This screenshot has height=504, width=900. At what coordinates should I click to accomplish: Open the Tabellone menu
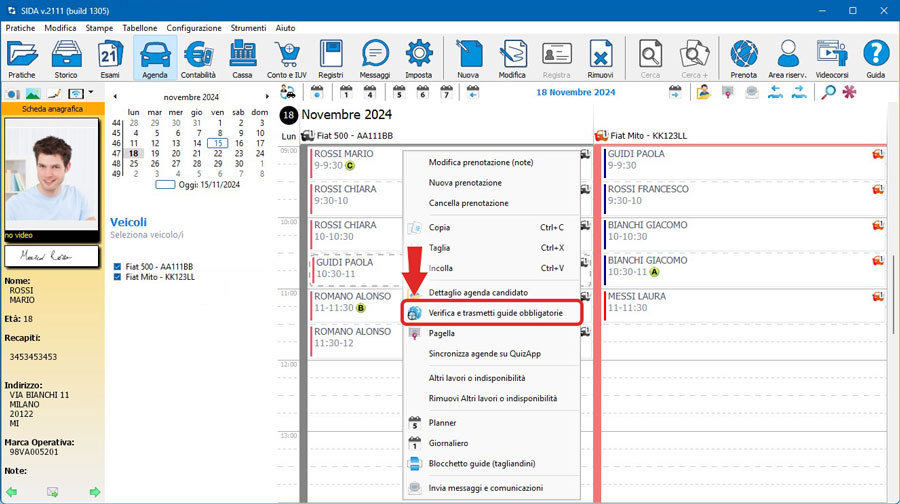click(139, 28)
